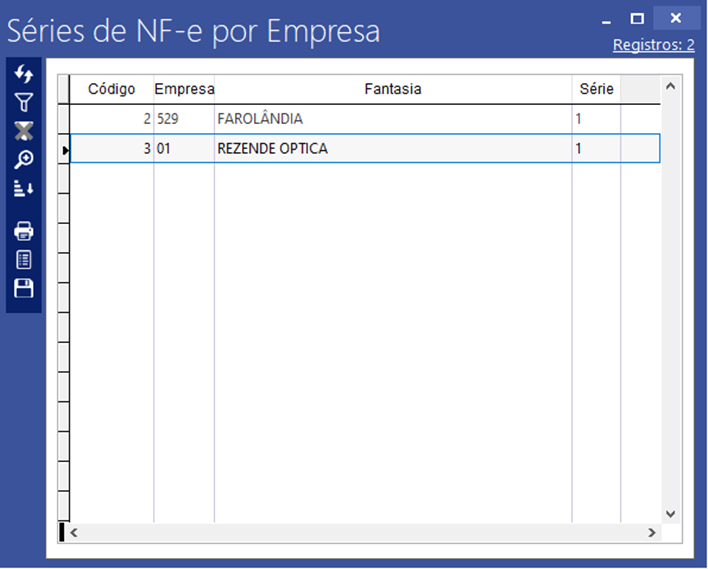
Task: Click the printer icon
Action: [x=24, y=232]
